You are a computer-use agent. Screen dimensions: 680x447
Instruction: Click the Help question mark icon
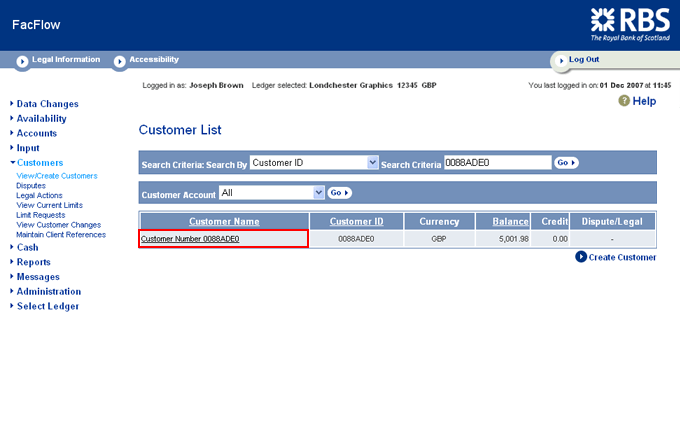click(624, 101)
